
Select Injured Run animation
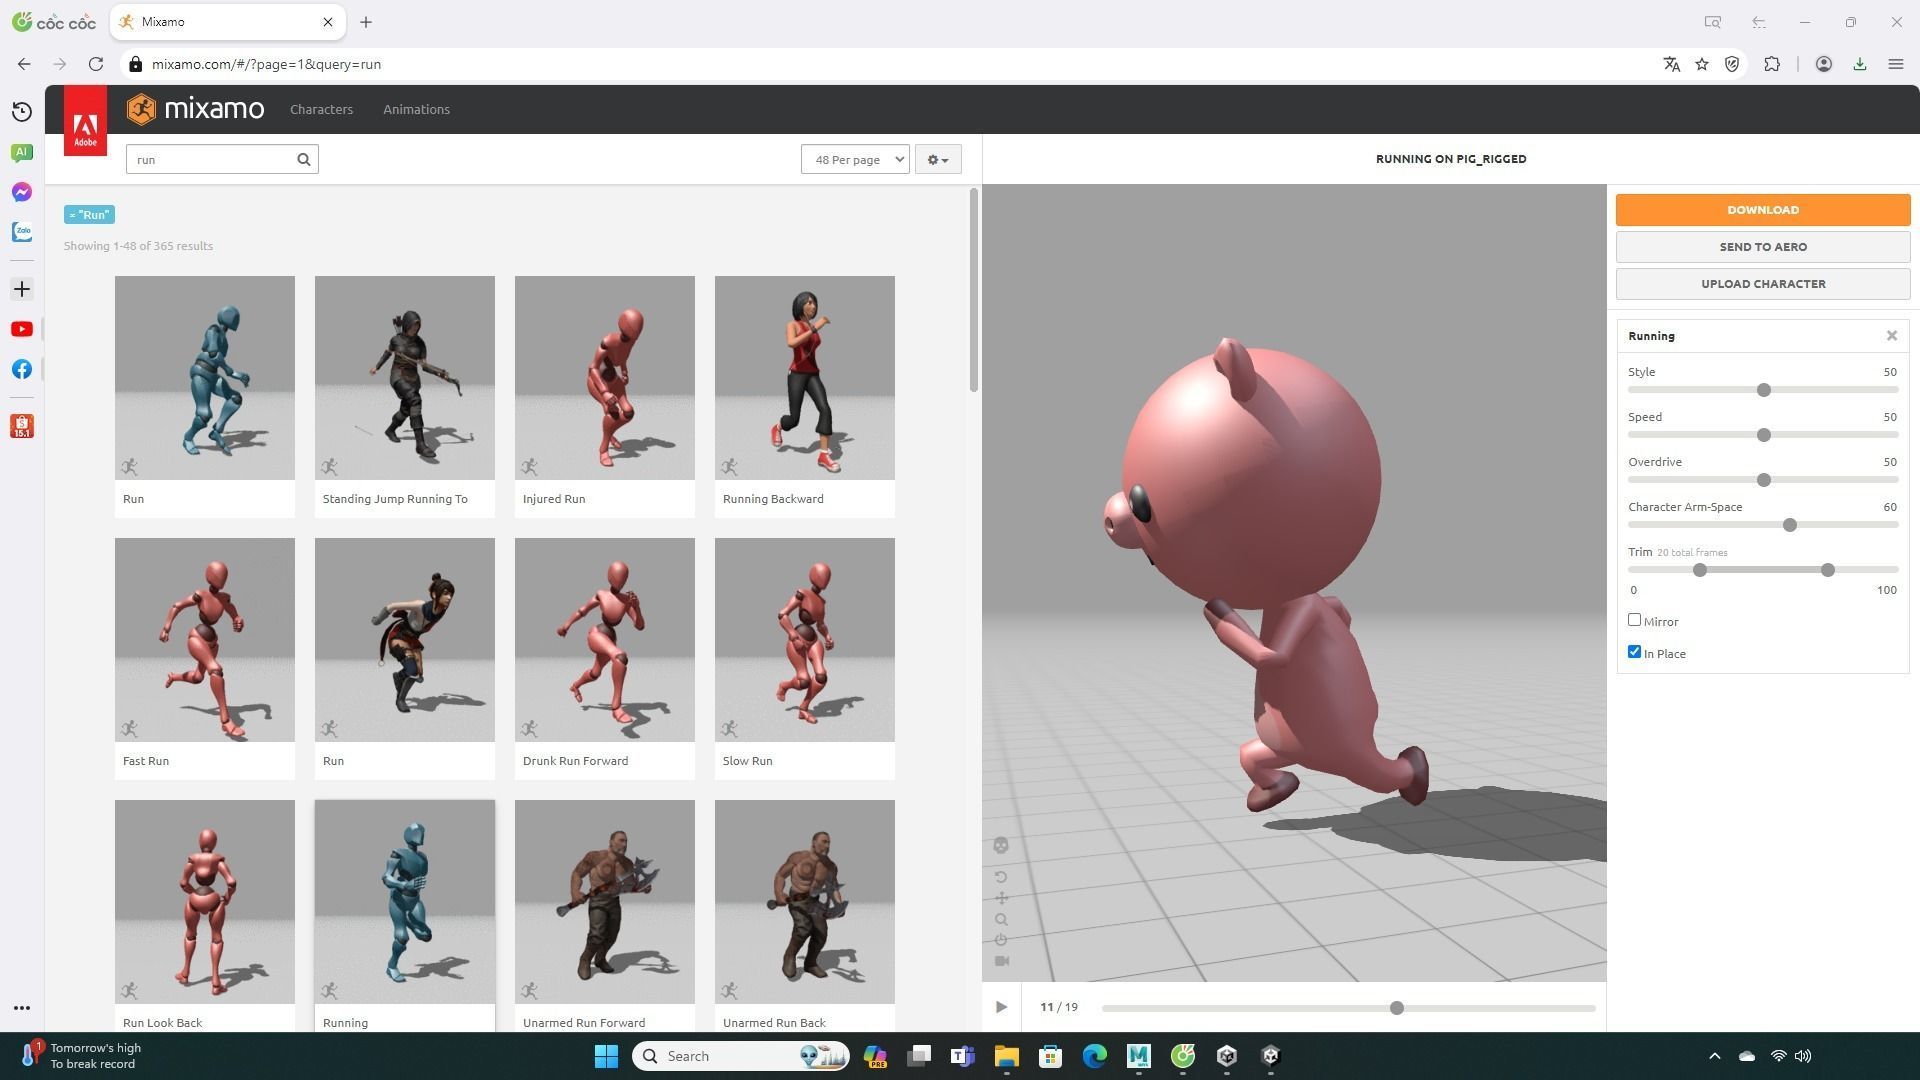point(605,397)
